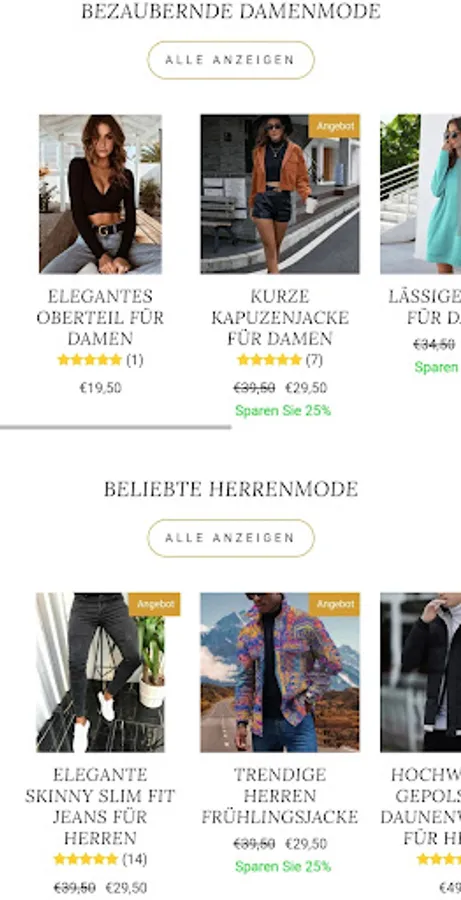Open the turquoise dress product photo

421,194
